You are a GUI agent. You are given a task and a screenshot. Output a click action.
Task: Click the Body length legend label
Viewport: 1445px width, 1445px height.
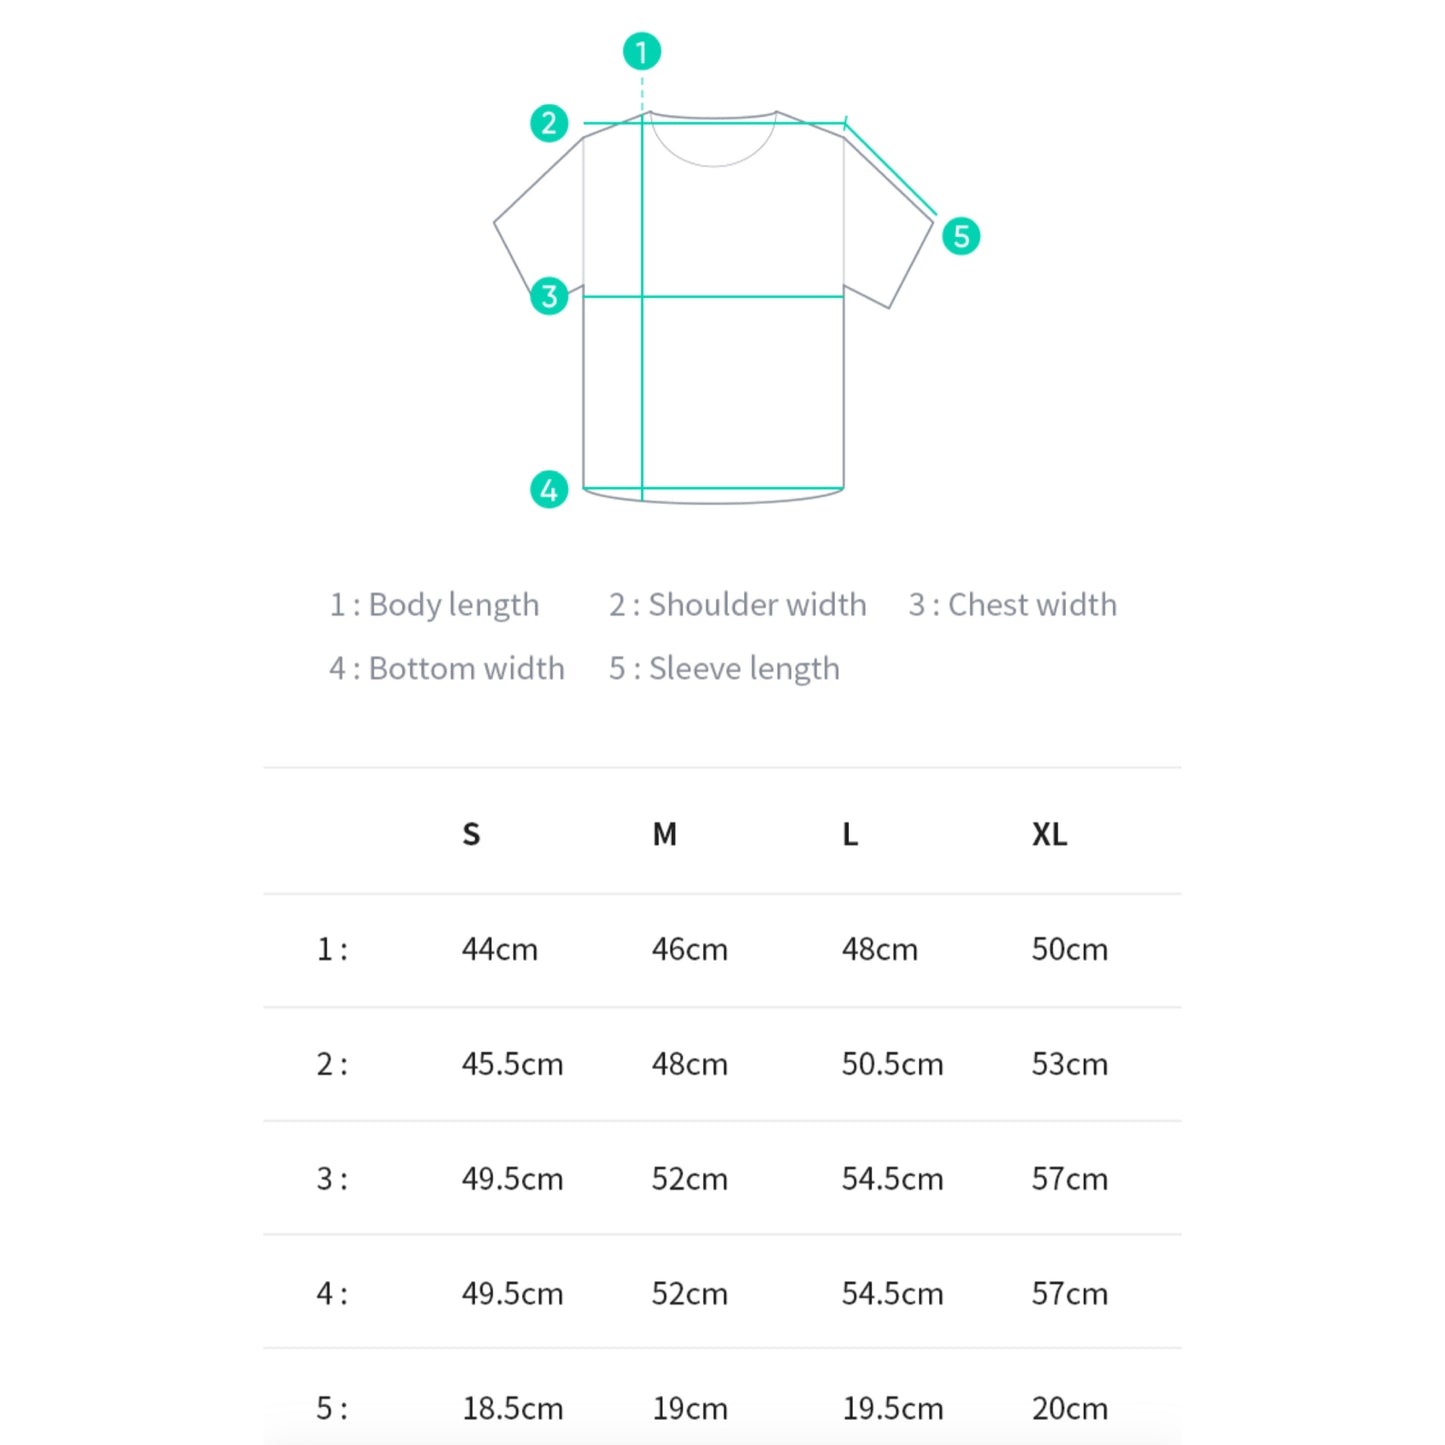pos(434,605)
